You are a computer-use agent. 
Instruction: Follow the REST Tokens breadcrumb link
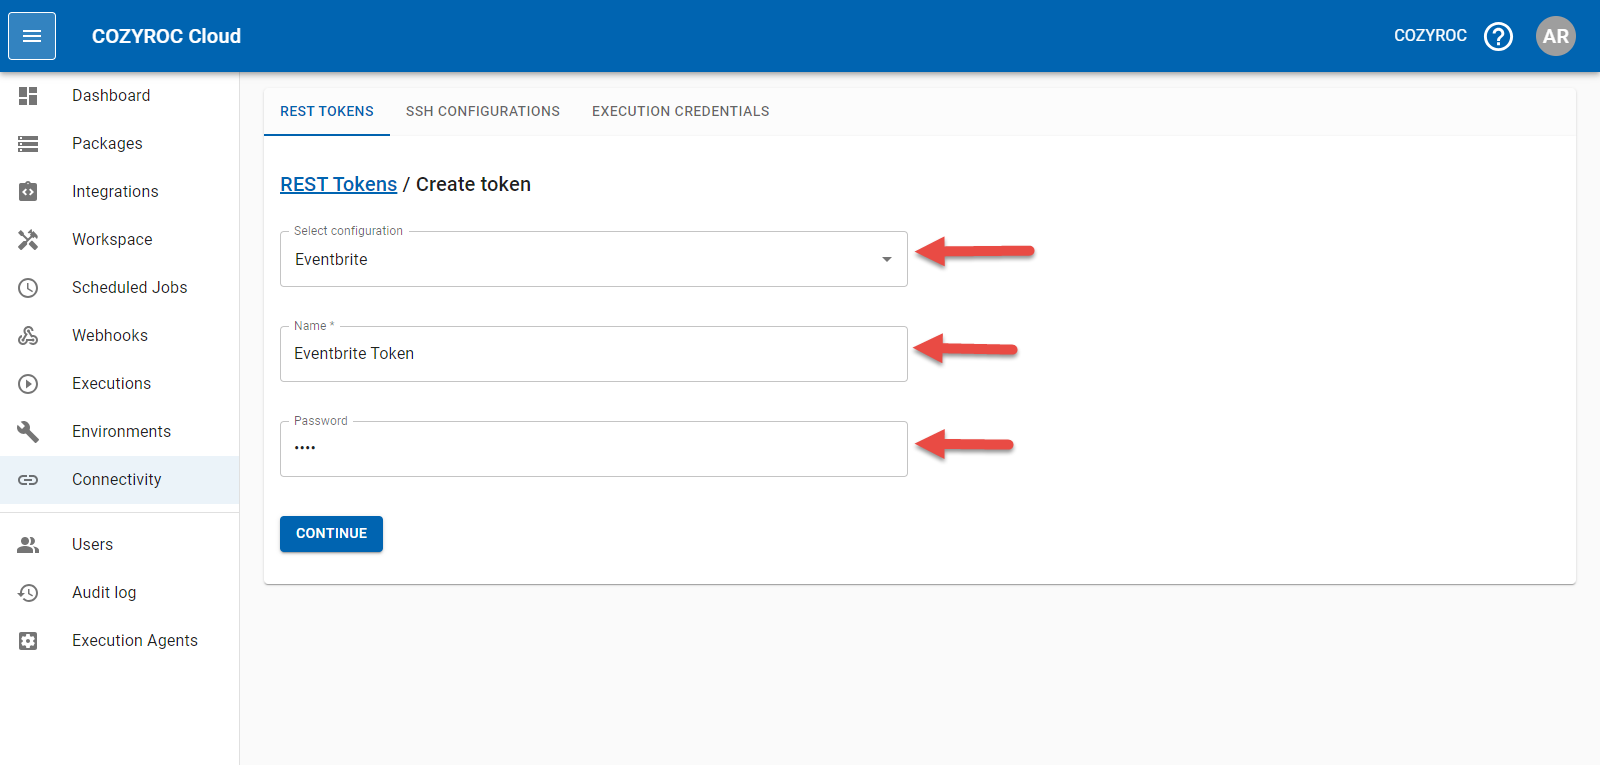(338, 185)
